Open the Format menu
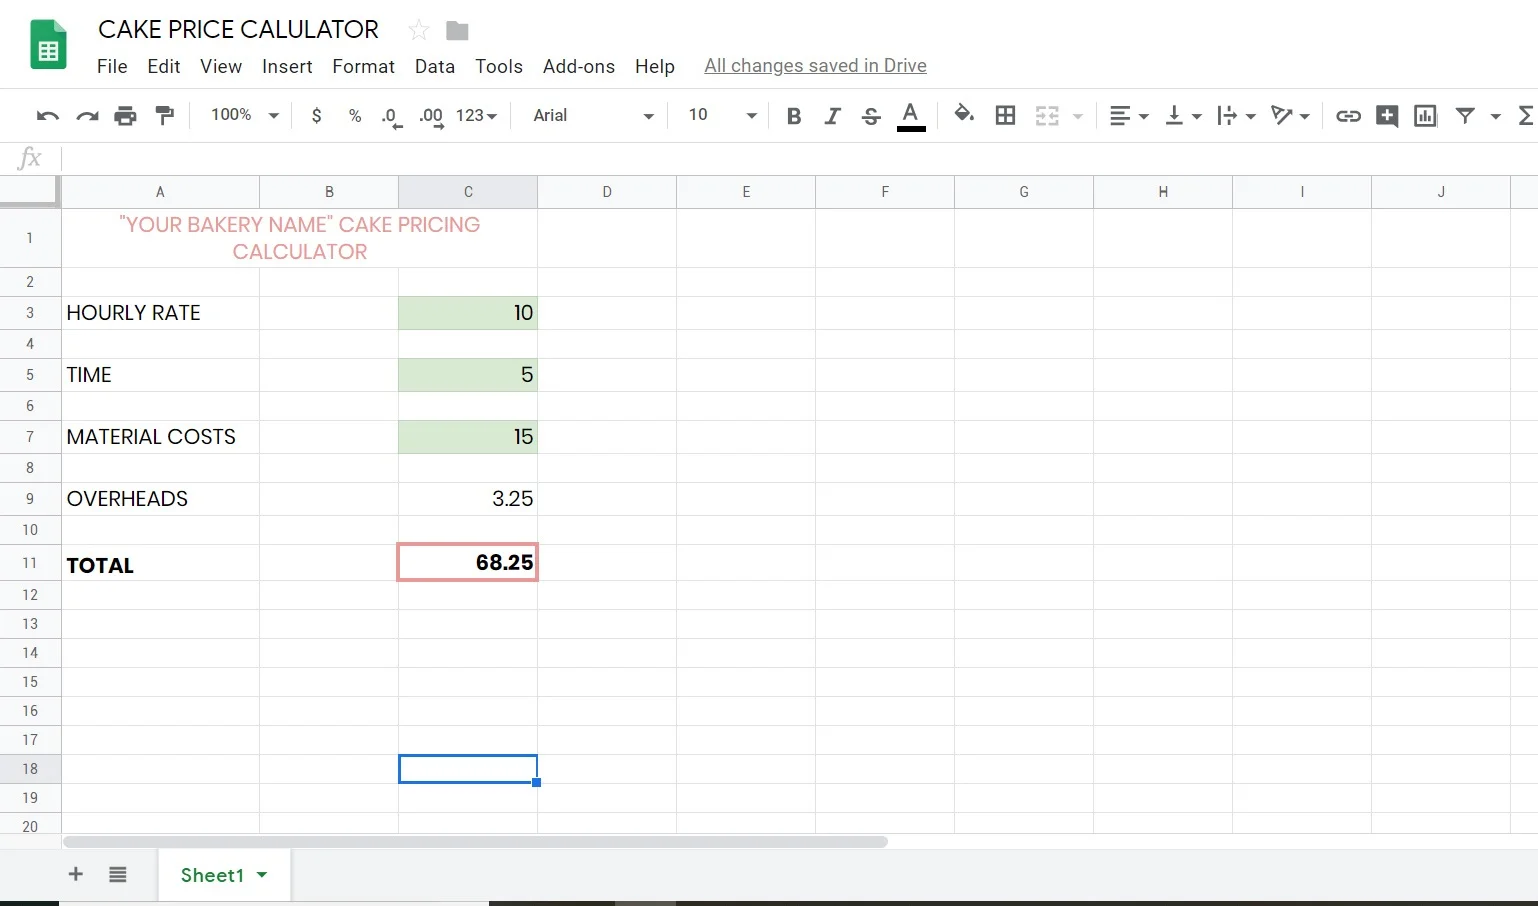 363,66
